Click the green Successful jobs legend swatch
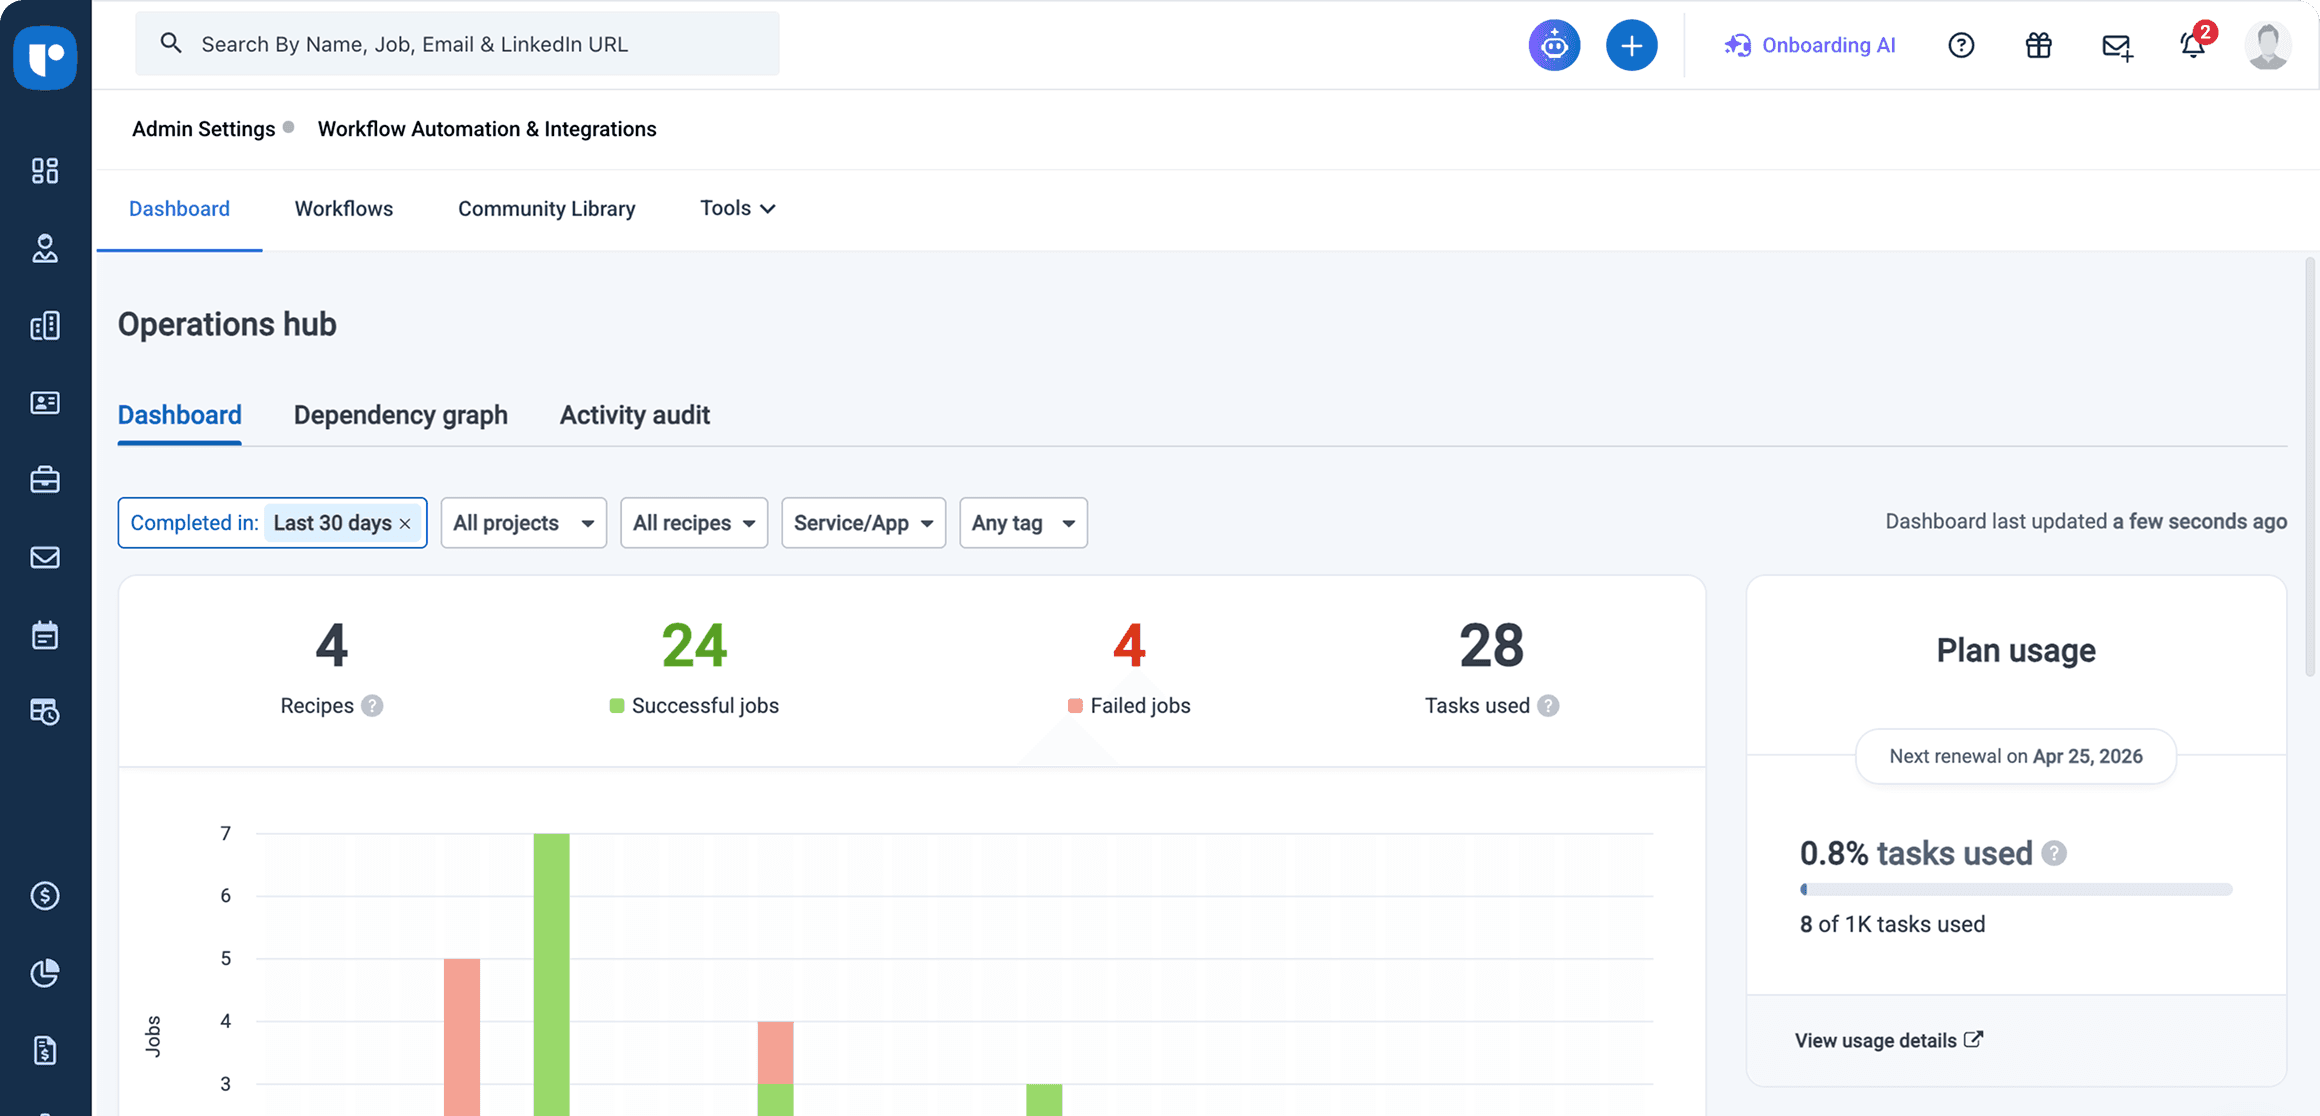Screen dimensions: 2320x1116 [x=617, y=706]
